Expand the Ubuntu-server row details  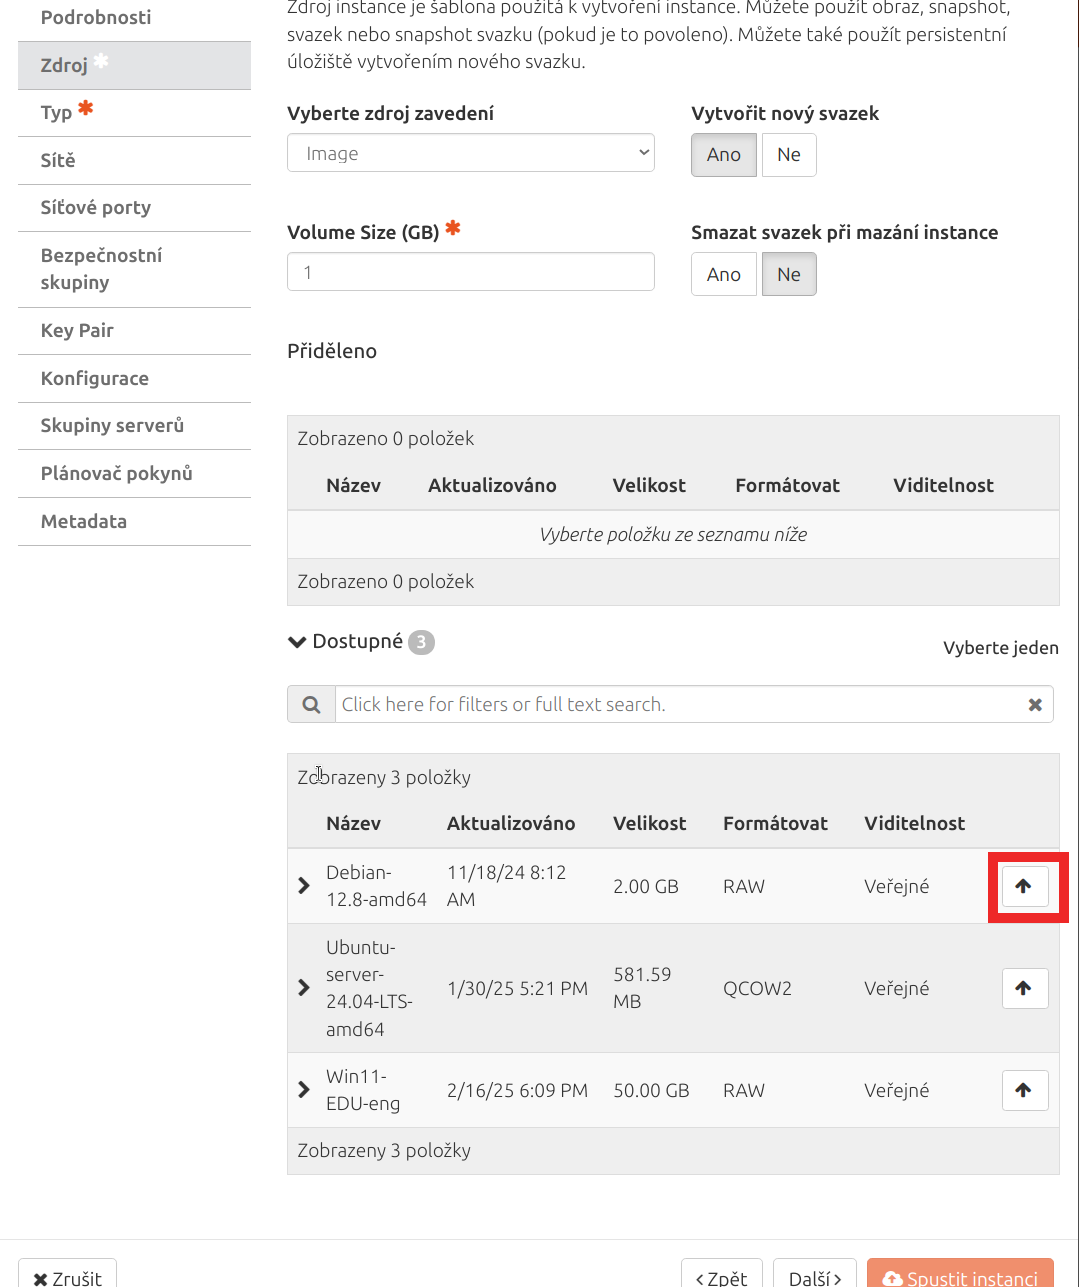pos(304,988)
